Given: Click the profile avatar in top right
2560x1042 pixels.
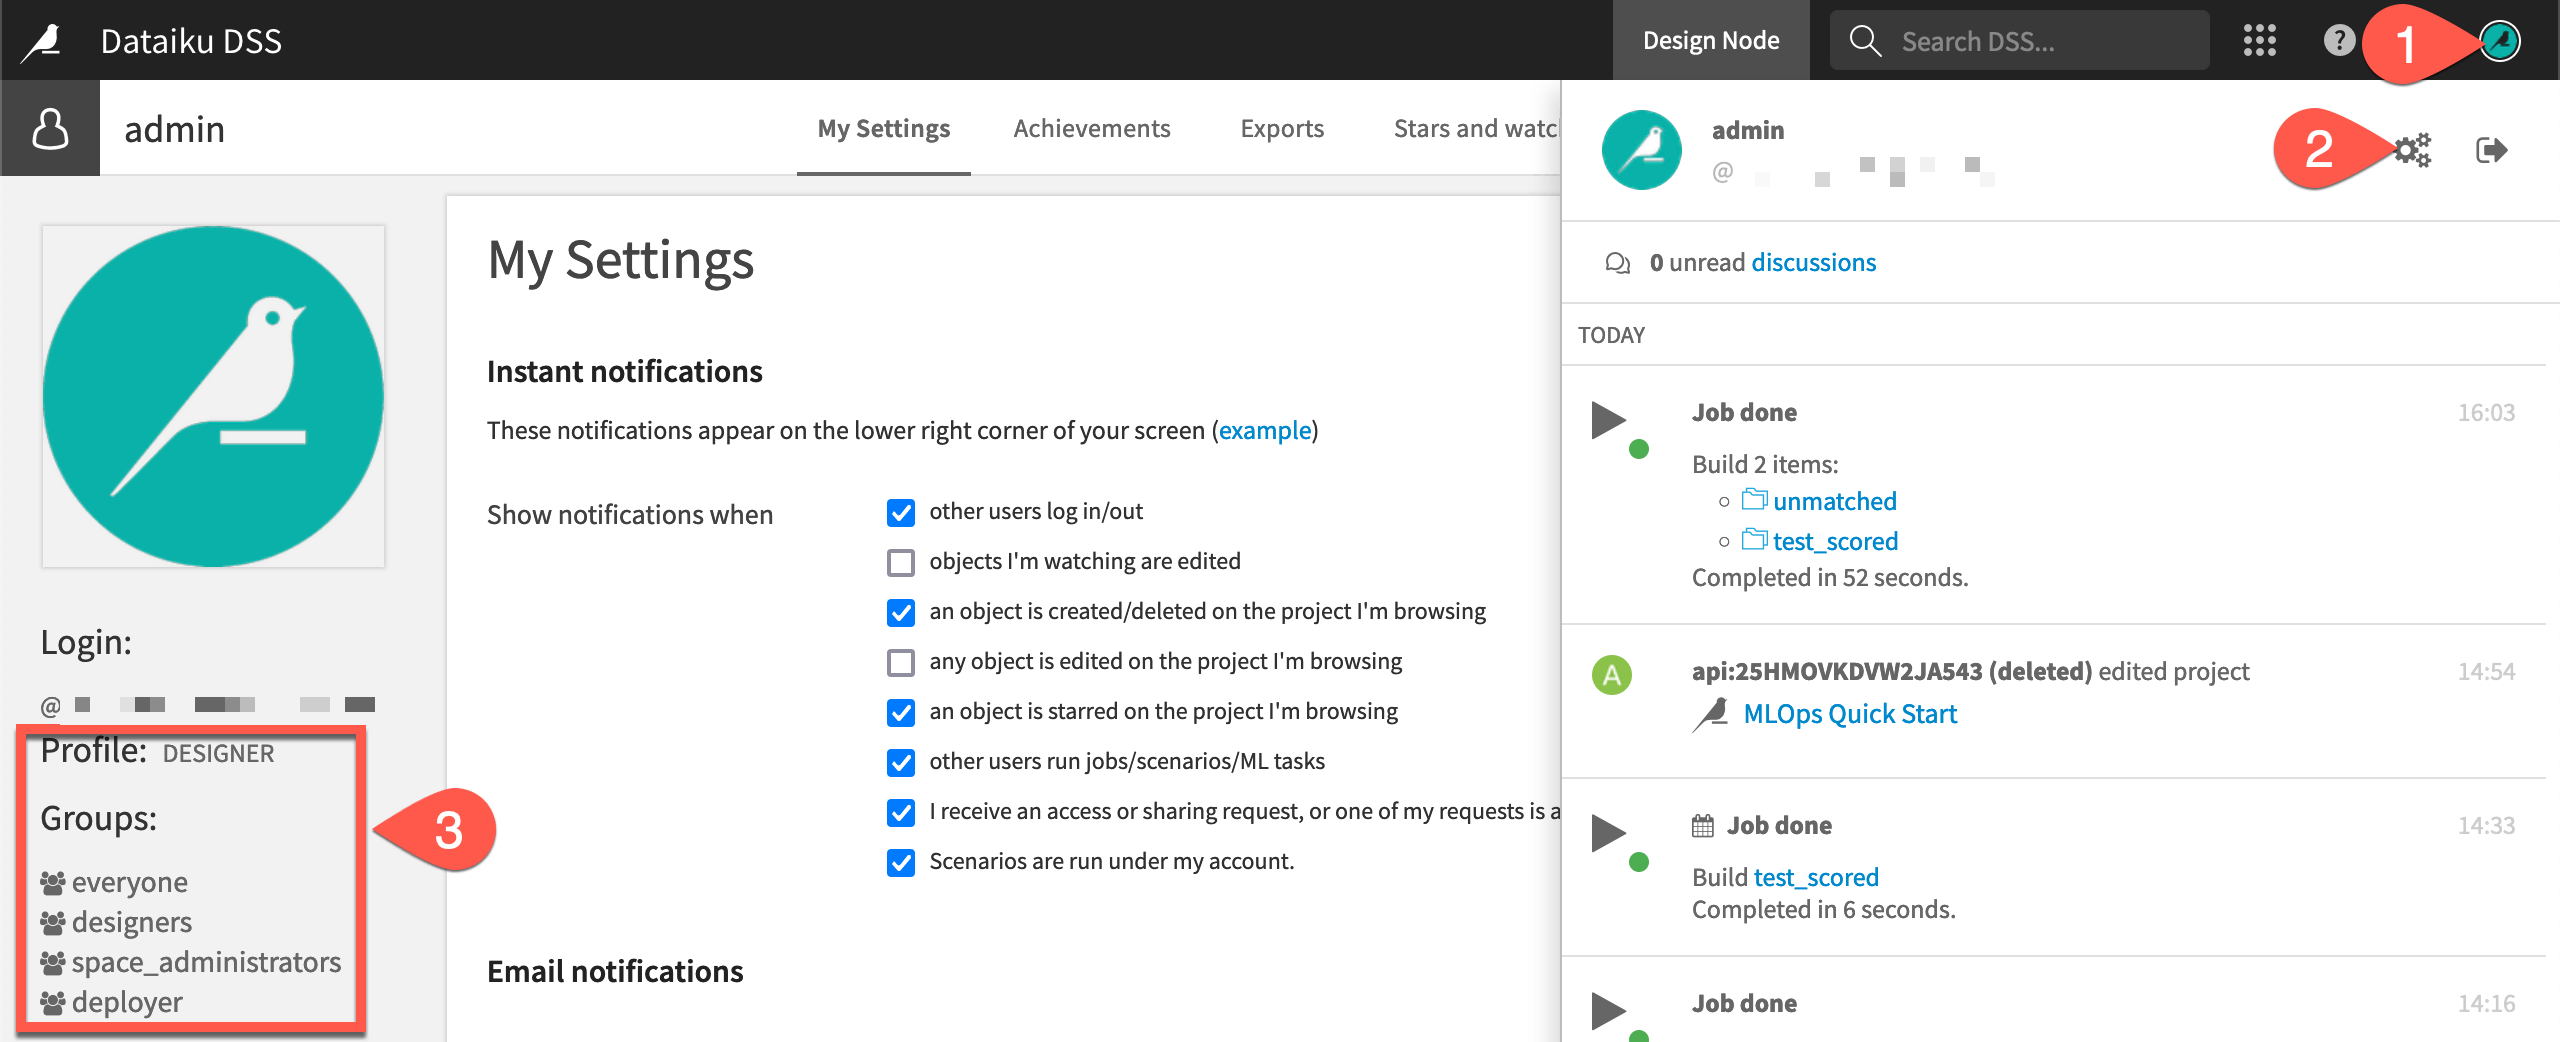Looking at the screenshot, I should 2500,40.
